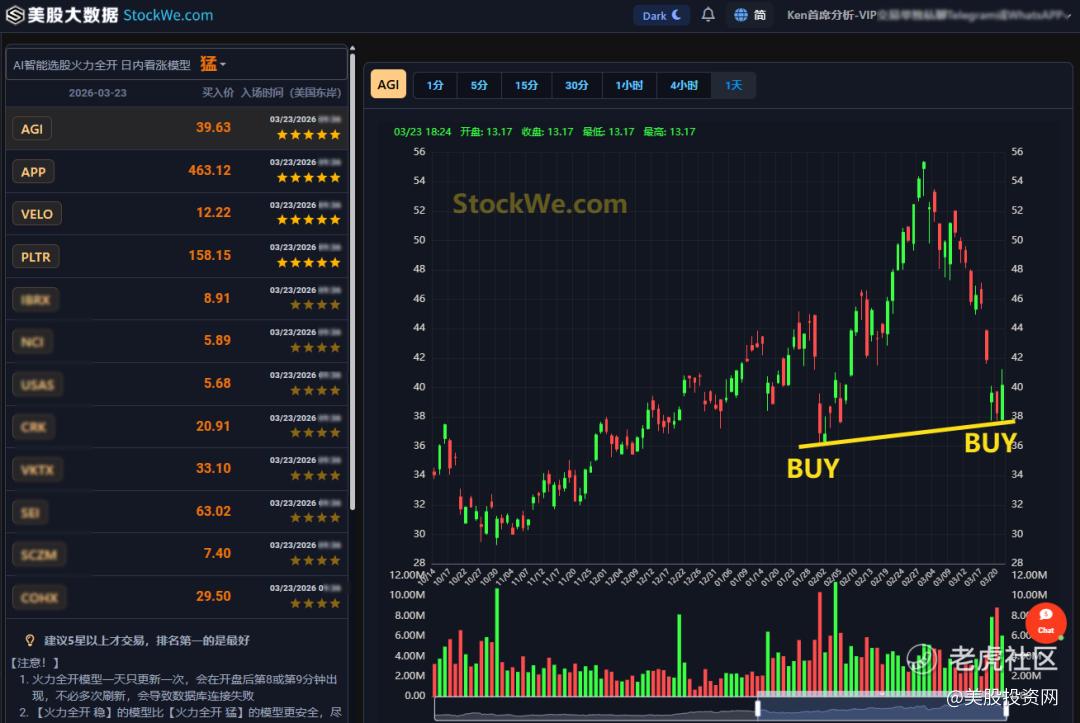The height and width of the screenshot is (723, 1080).
Task: Click the five-star rating in APP row
Action: pyautogui.click(x=309, y=178)
